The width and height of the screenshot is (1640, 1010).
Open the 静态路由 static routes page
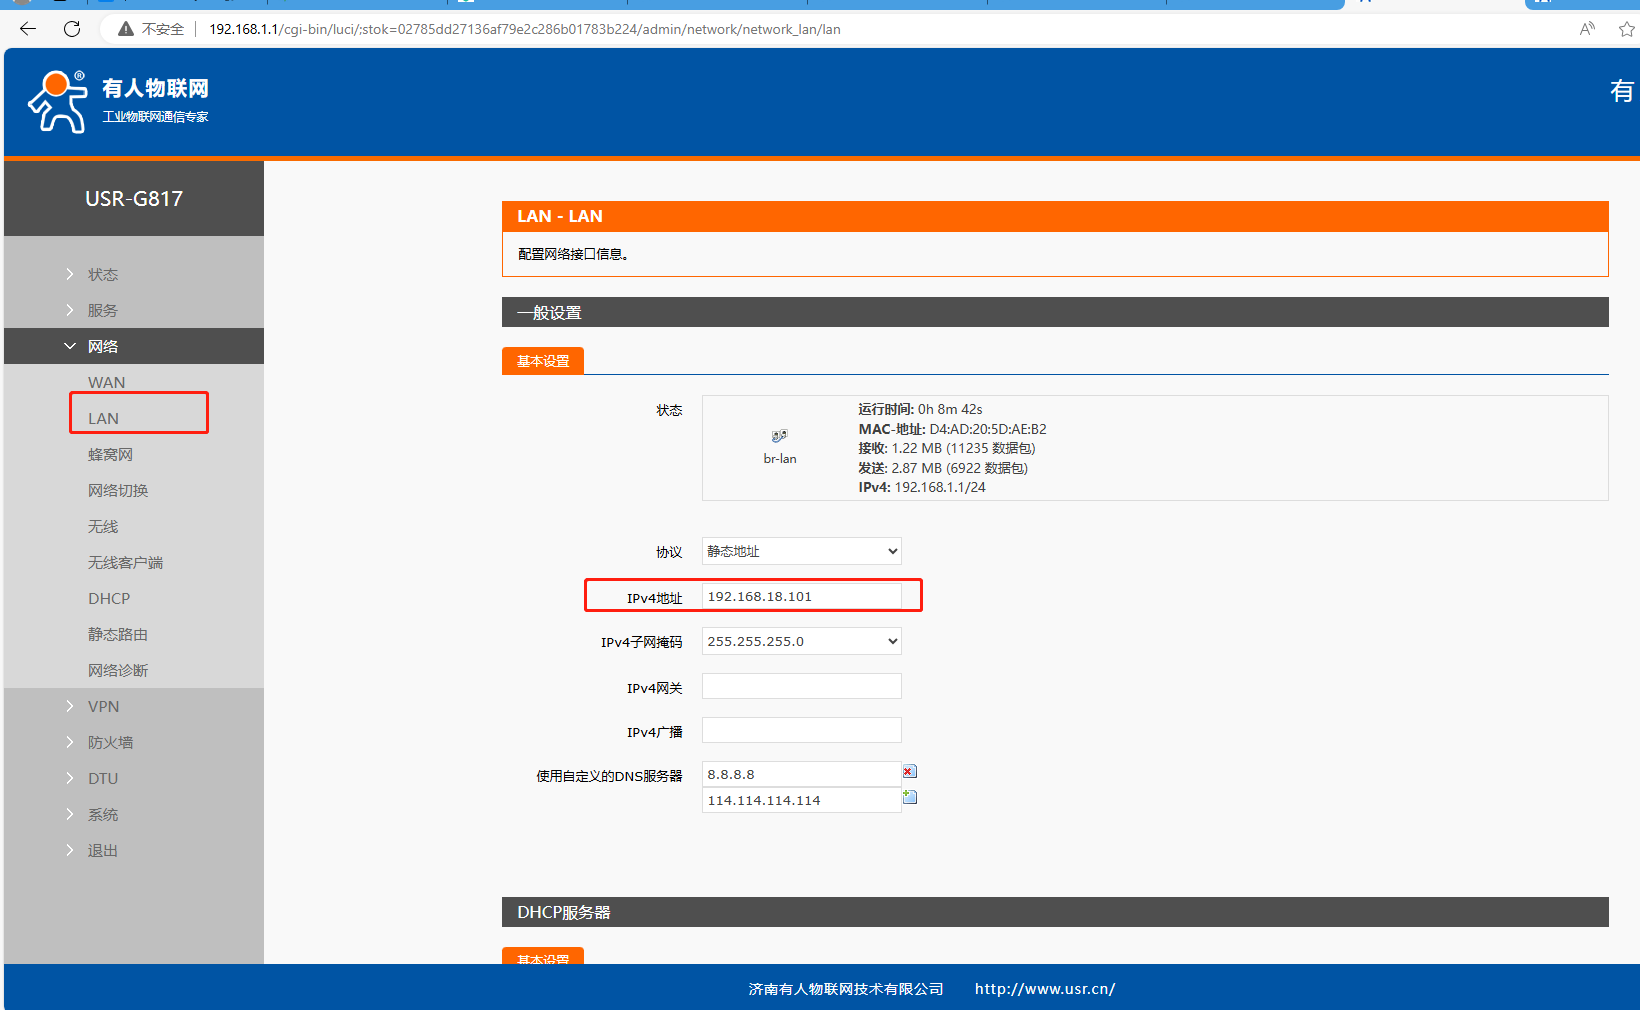coord(118,634)
